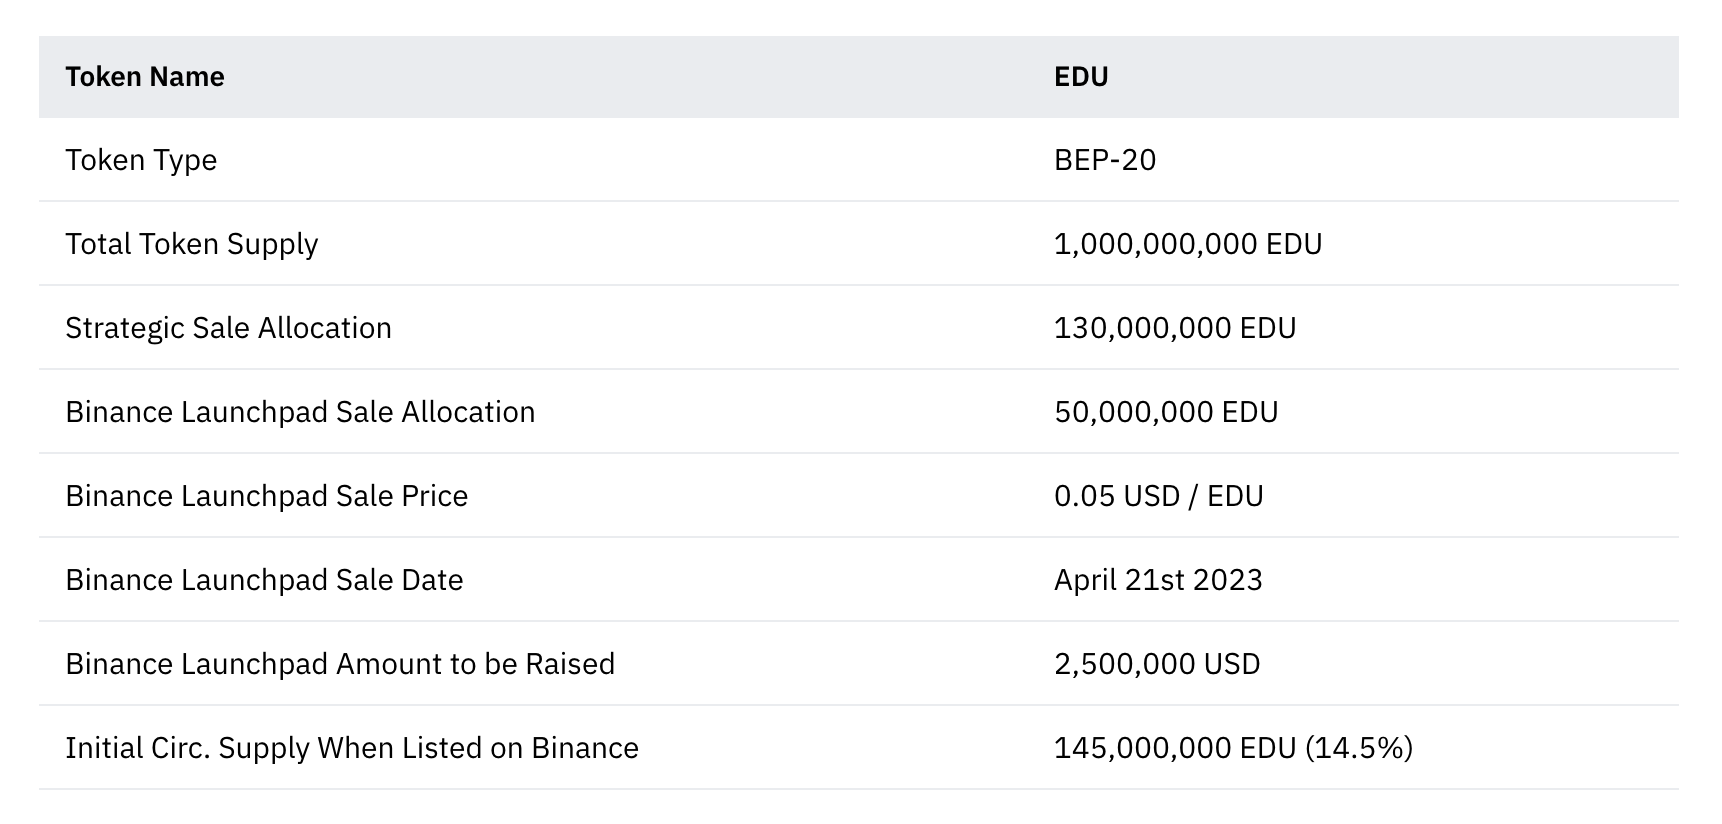1722x824 pixels.
Task: Click the 0.05 USD / EDU price
Action: click(x=1158, y=496)
